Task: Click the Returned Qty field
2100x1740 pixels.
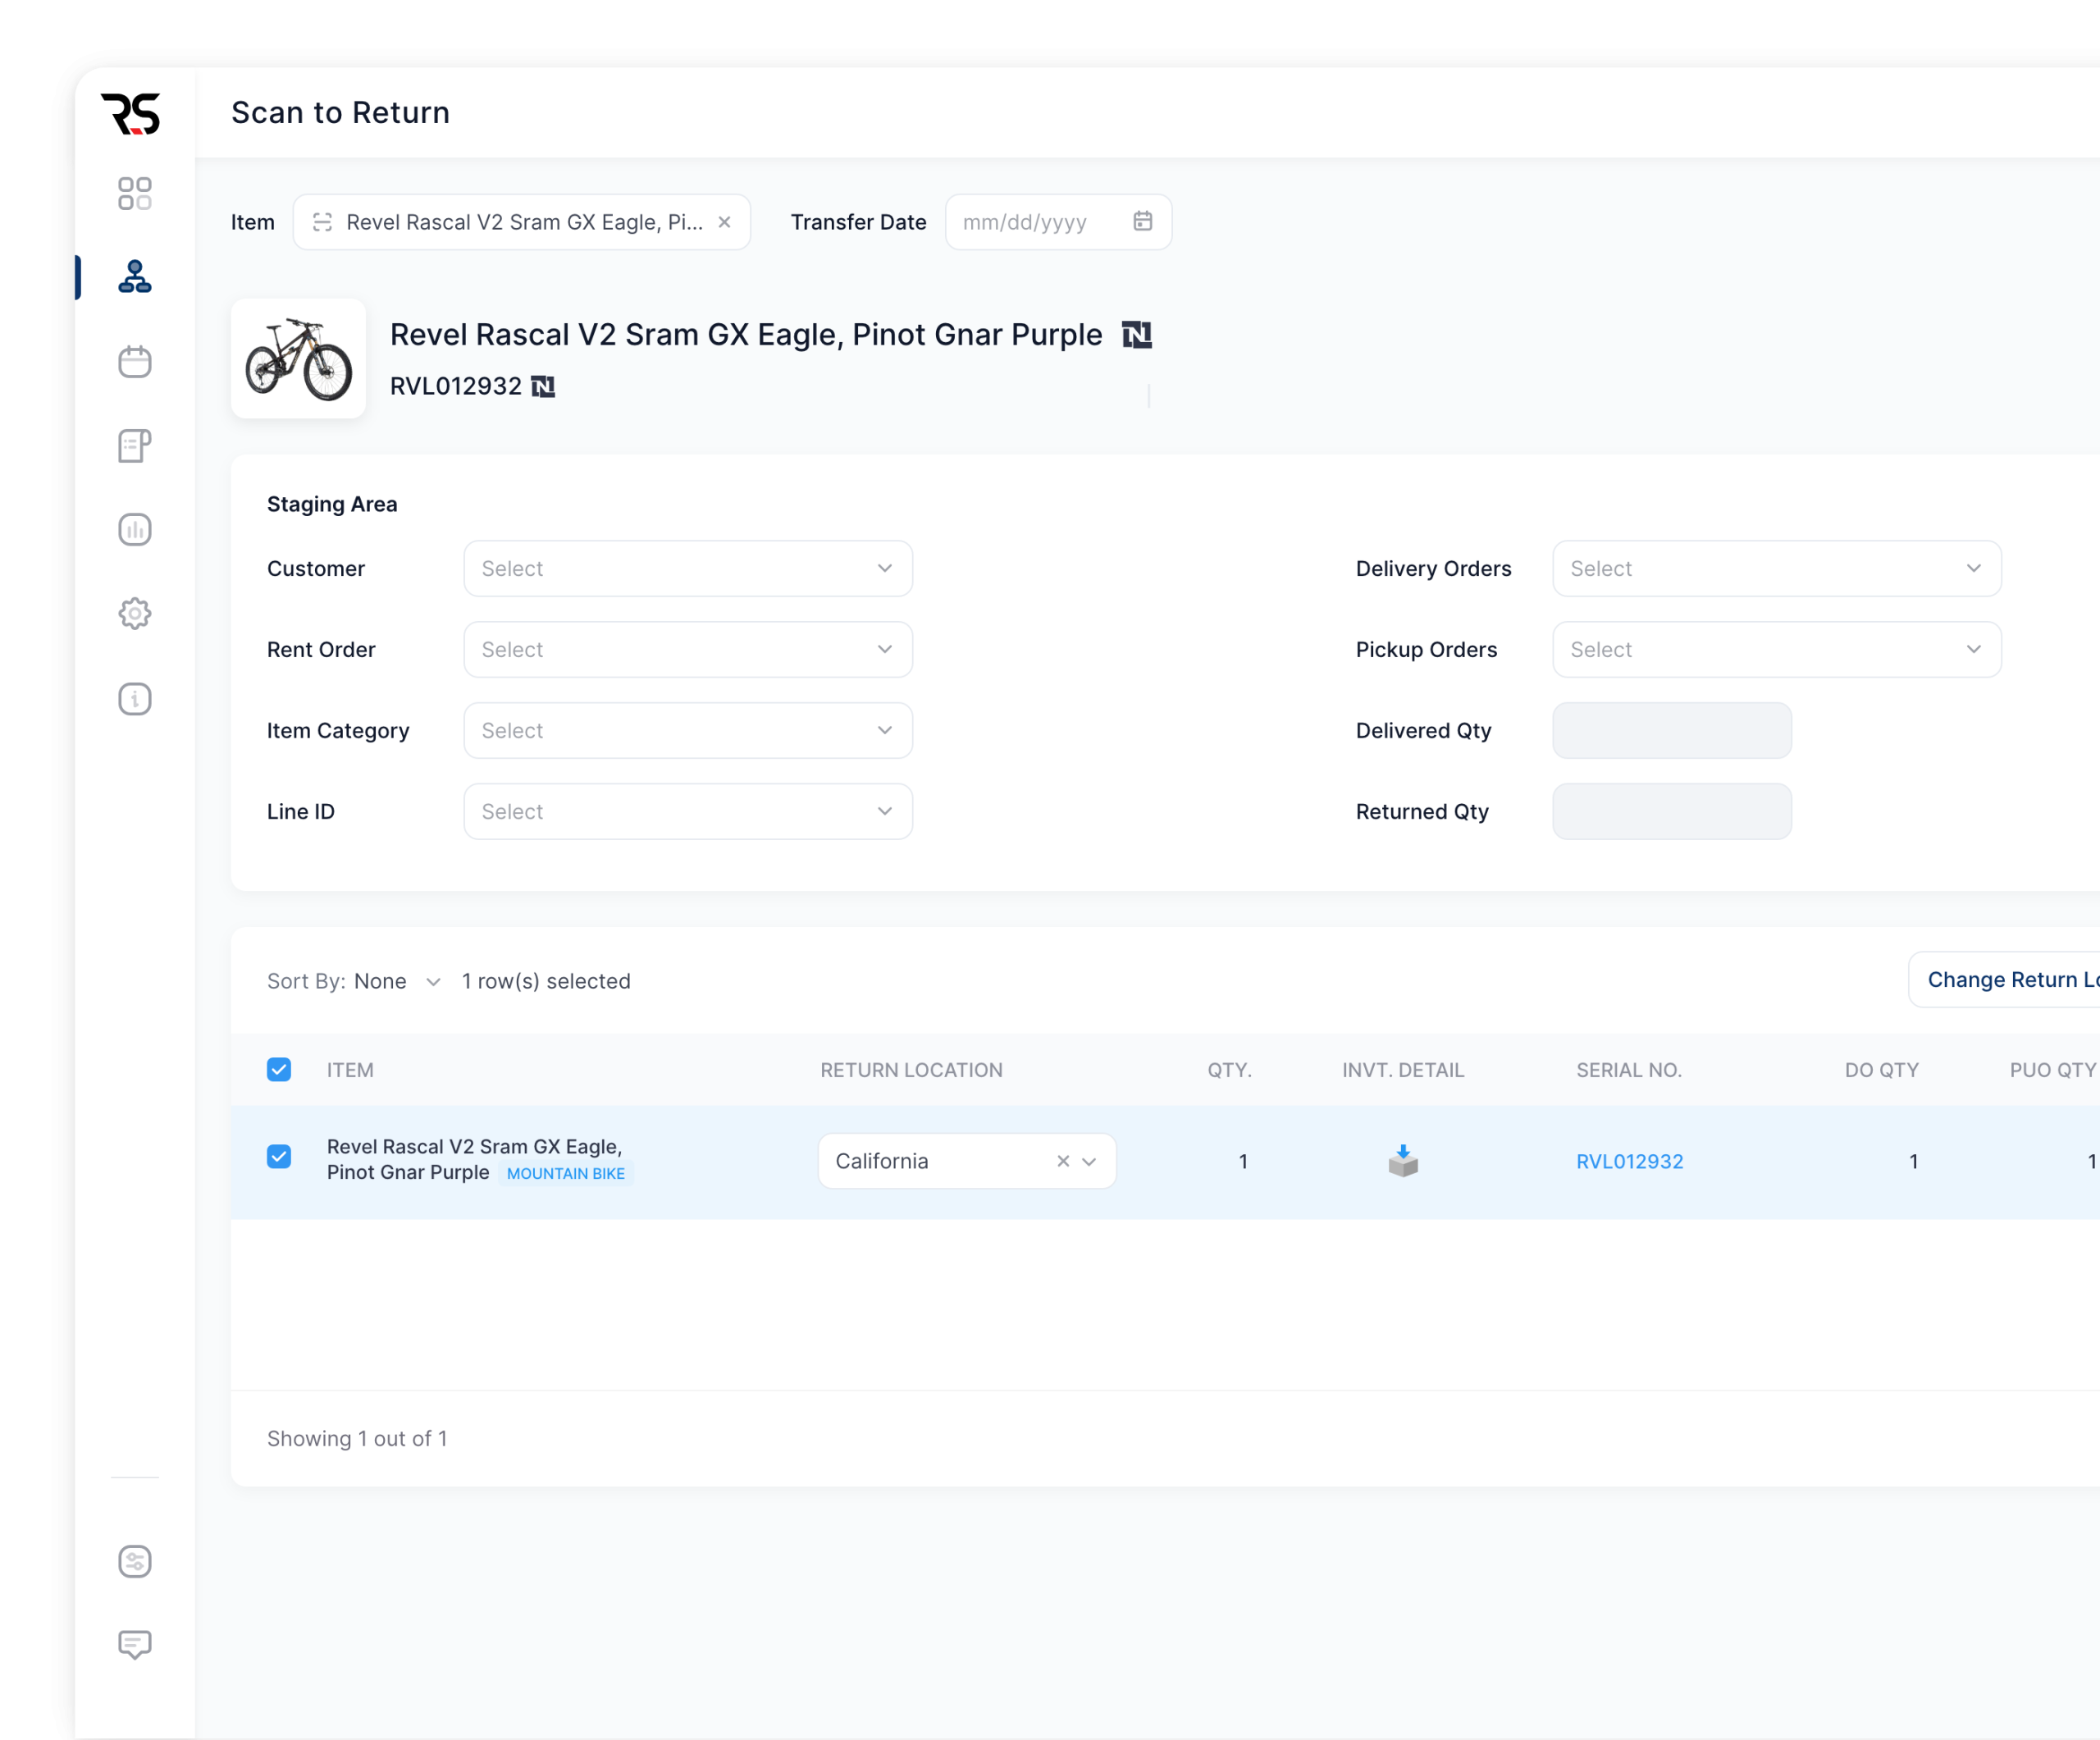Action: [1671, 811]
